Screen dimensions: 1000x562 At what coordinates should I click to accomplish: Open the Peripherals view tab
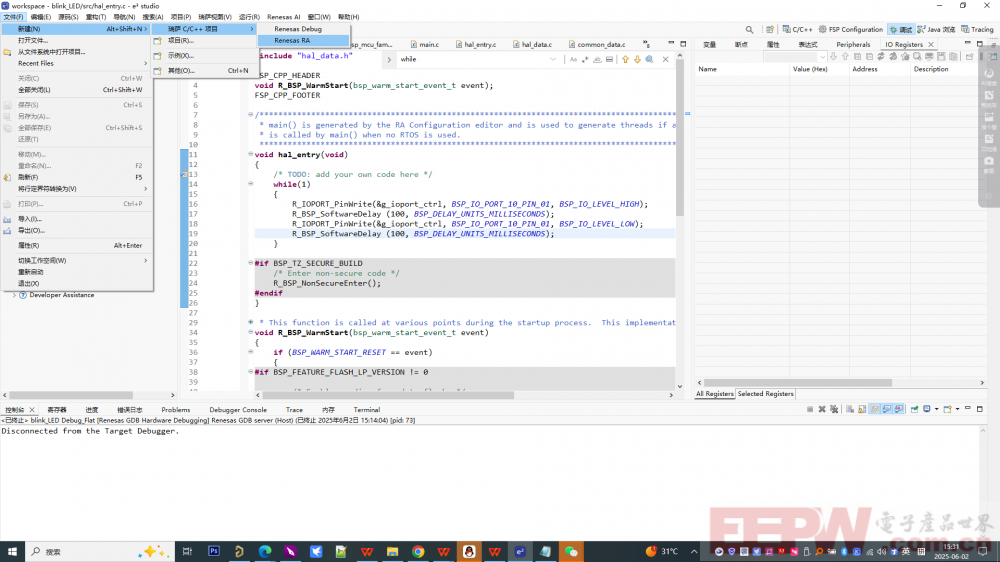853,45
